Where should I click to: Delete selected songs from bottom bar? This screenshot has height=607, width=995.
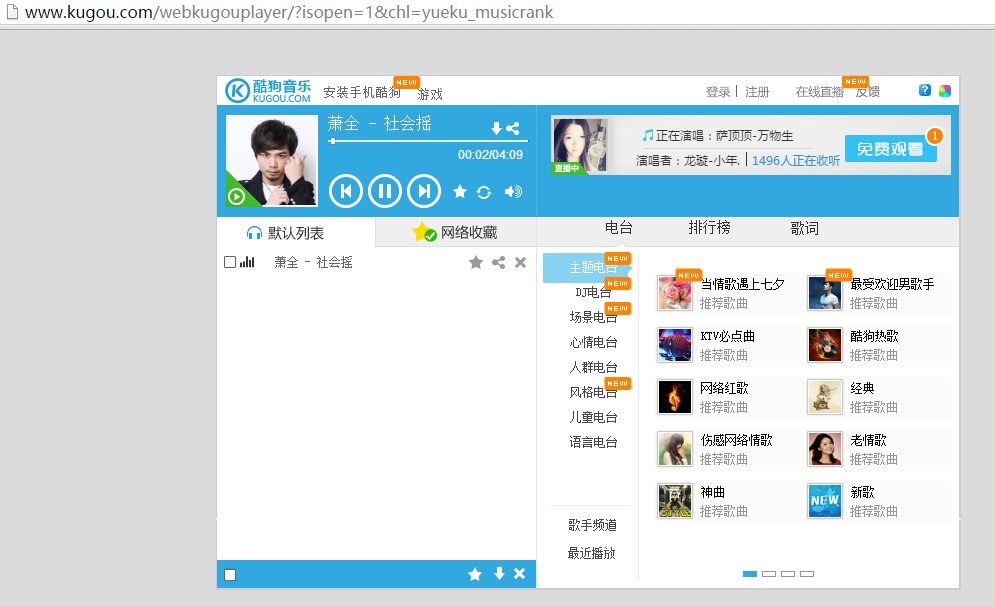520,573
